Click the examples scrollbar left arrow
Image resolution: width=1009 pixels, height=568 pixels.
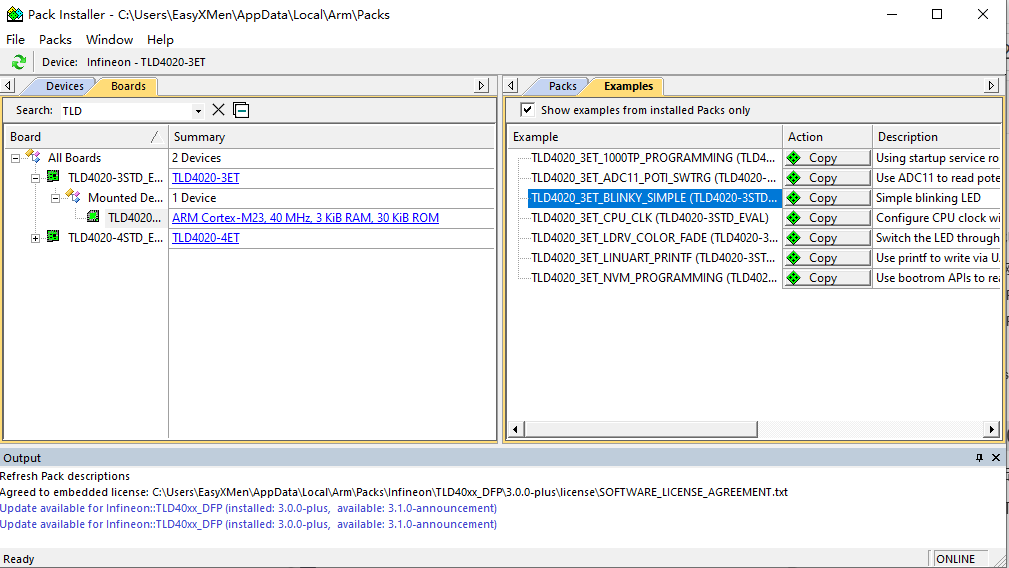pyautogui.click(x=515, y=428)
